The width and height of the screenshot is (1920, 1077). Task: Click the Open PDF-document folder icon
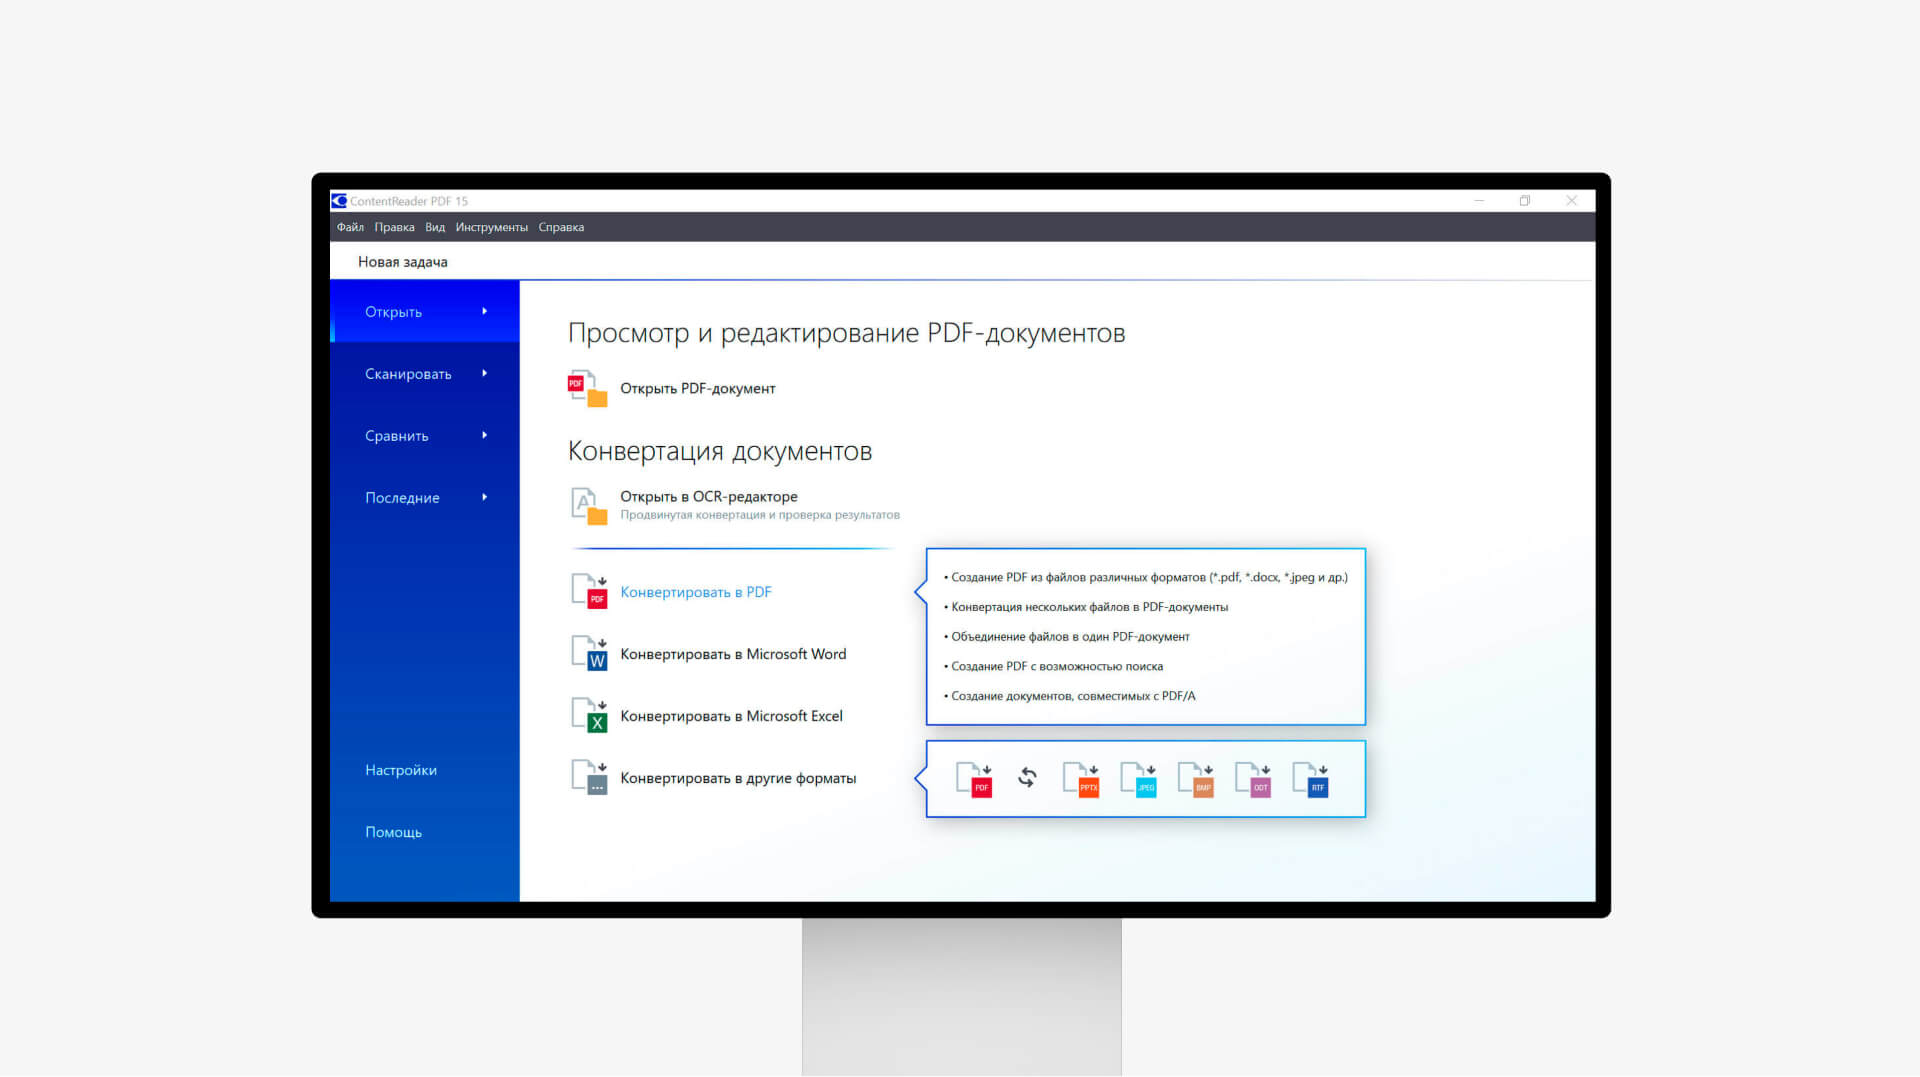coord(588,389)
